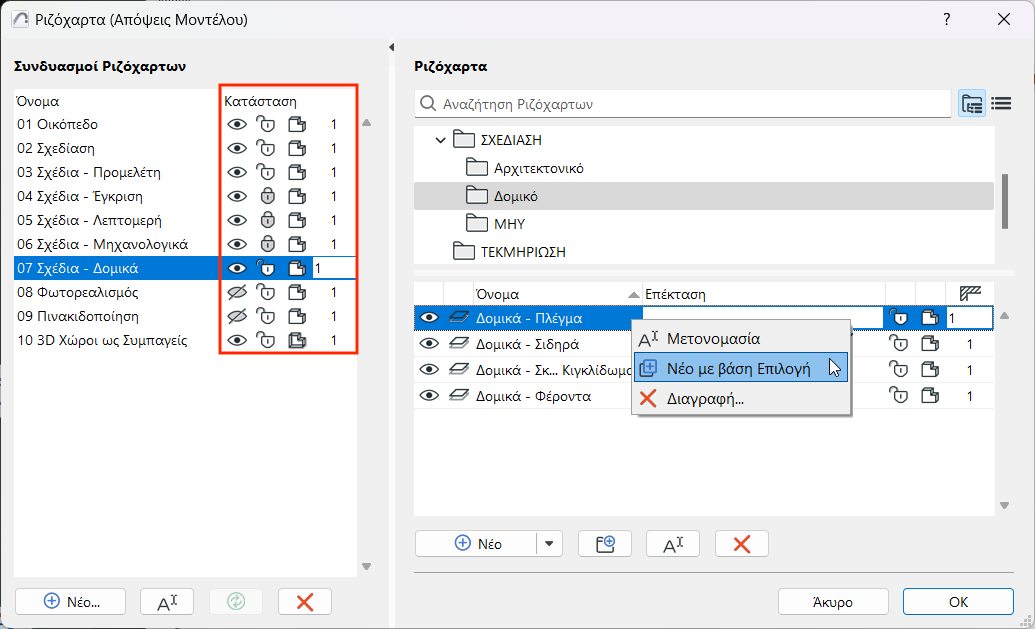
Task: Toggle visibility eye for 01 Οικόπεδο
Action: coord(237,124)
